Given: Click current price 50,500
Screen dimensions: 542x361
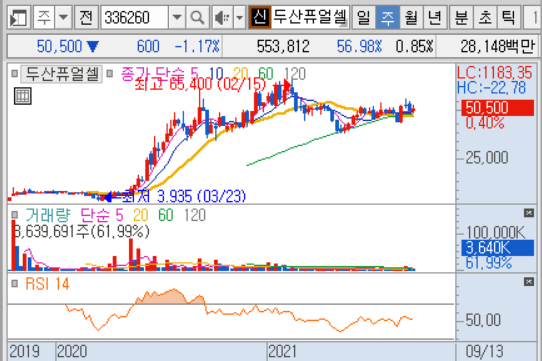Looking at the screenshot, I should pos(59,46).
